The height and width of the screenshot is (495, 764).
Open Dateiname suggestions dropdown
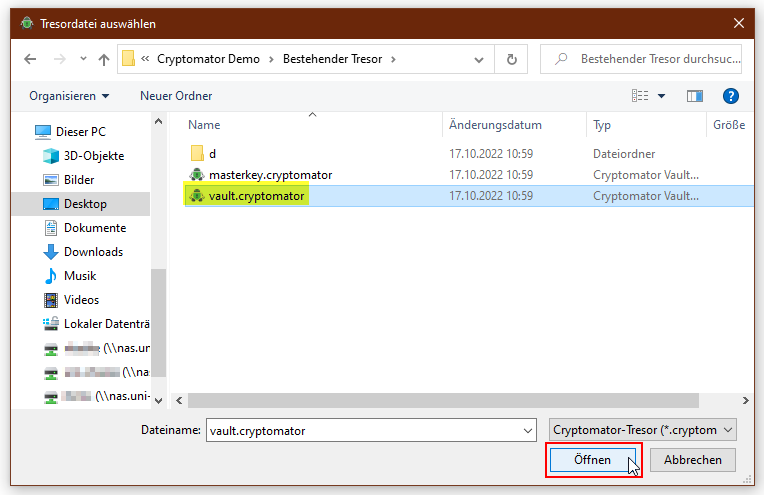pos(528,431)
